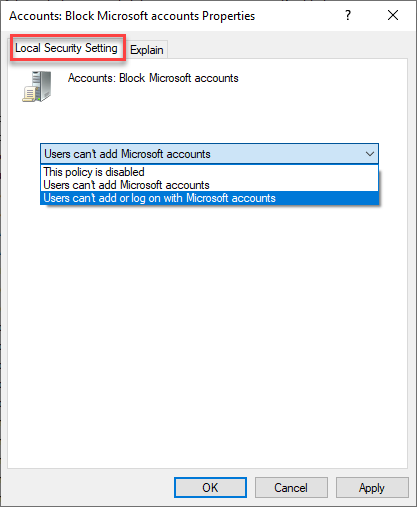Click the scroll document on the server icon

pyautogui.click(x=29, y=94)
